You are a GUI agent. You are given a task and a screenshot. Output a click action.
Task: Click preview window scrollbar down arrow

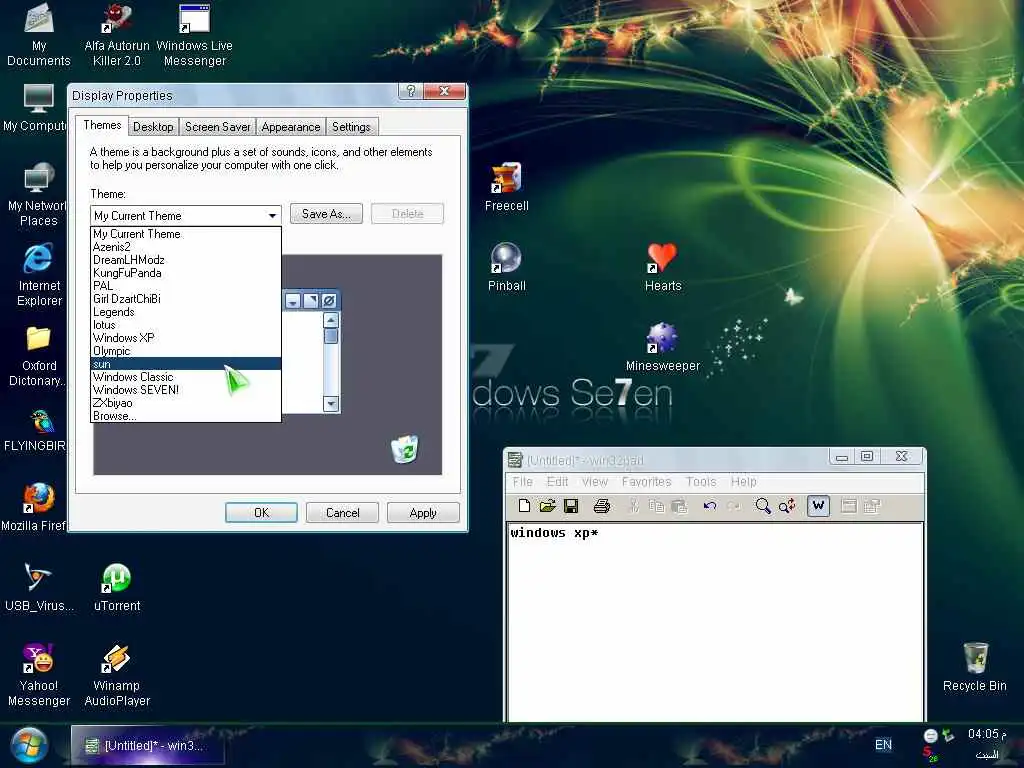click(x=331, y=404)
